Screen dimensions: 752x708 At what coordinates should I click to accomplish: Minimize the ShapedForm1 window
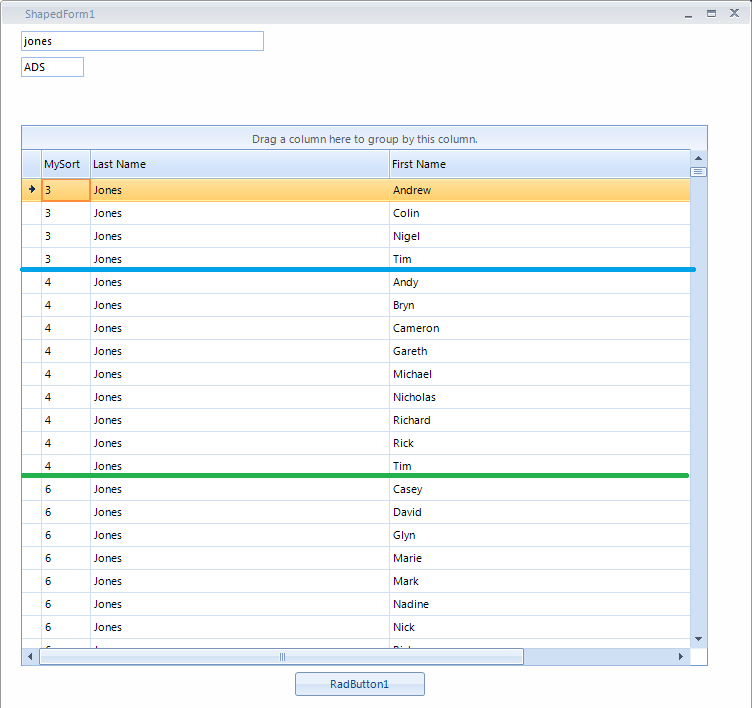pos(689,14)
